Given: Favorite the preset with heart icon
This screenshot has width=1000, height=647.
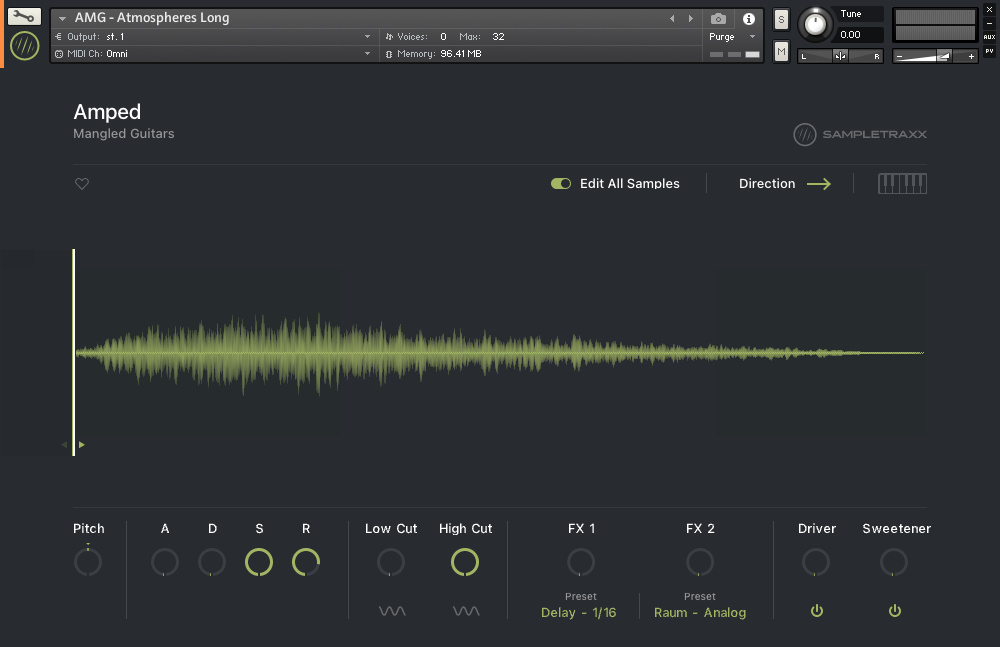Looking at the screenshot, I should click(82, 184).
